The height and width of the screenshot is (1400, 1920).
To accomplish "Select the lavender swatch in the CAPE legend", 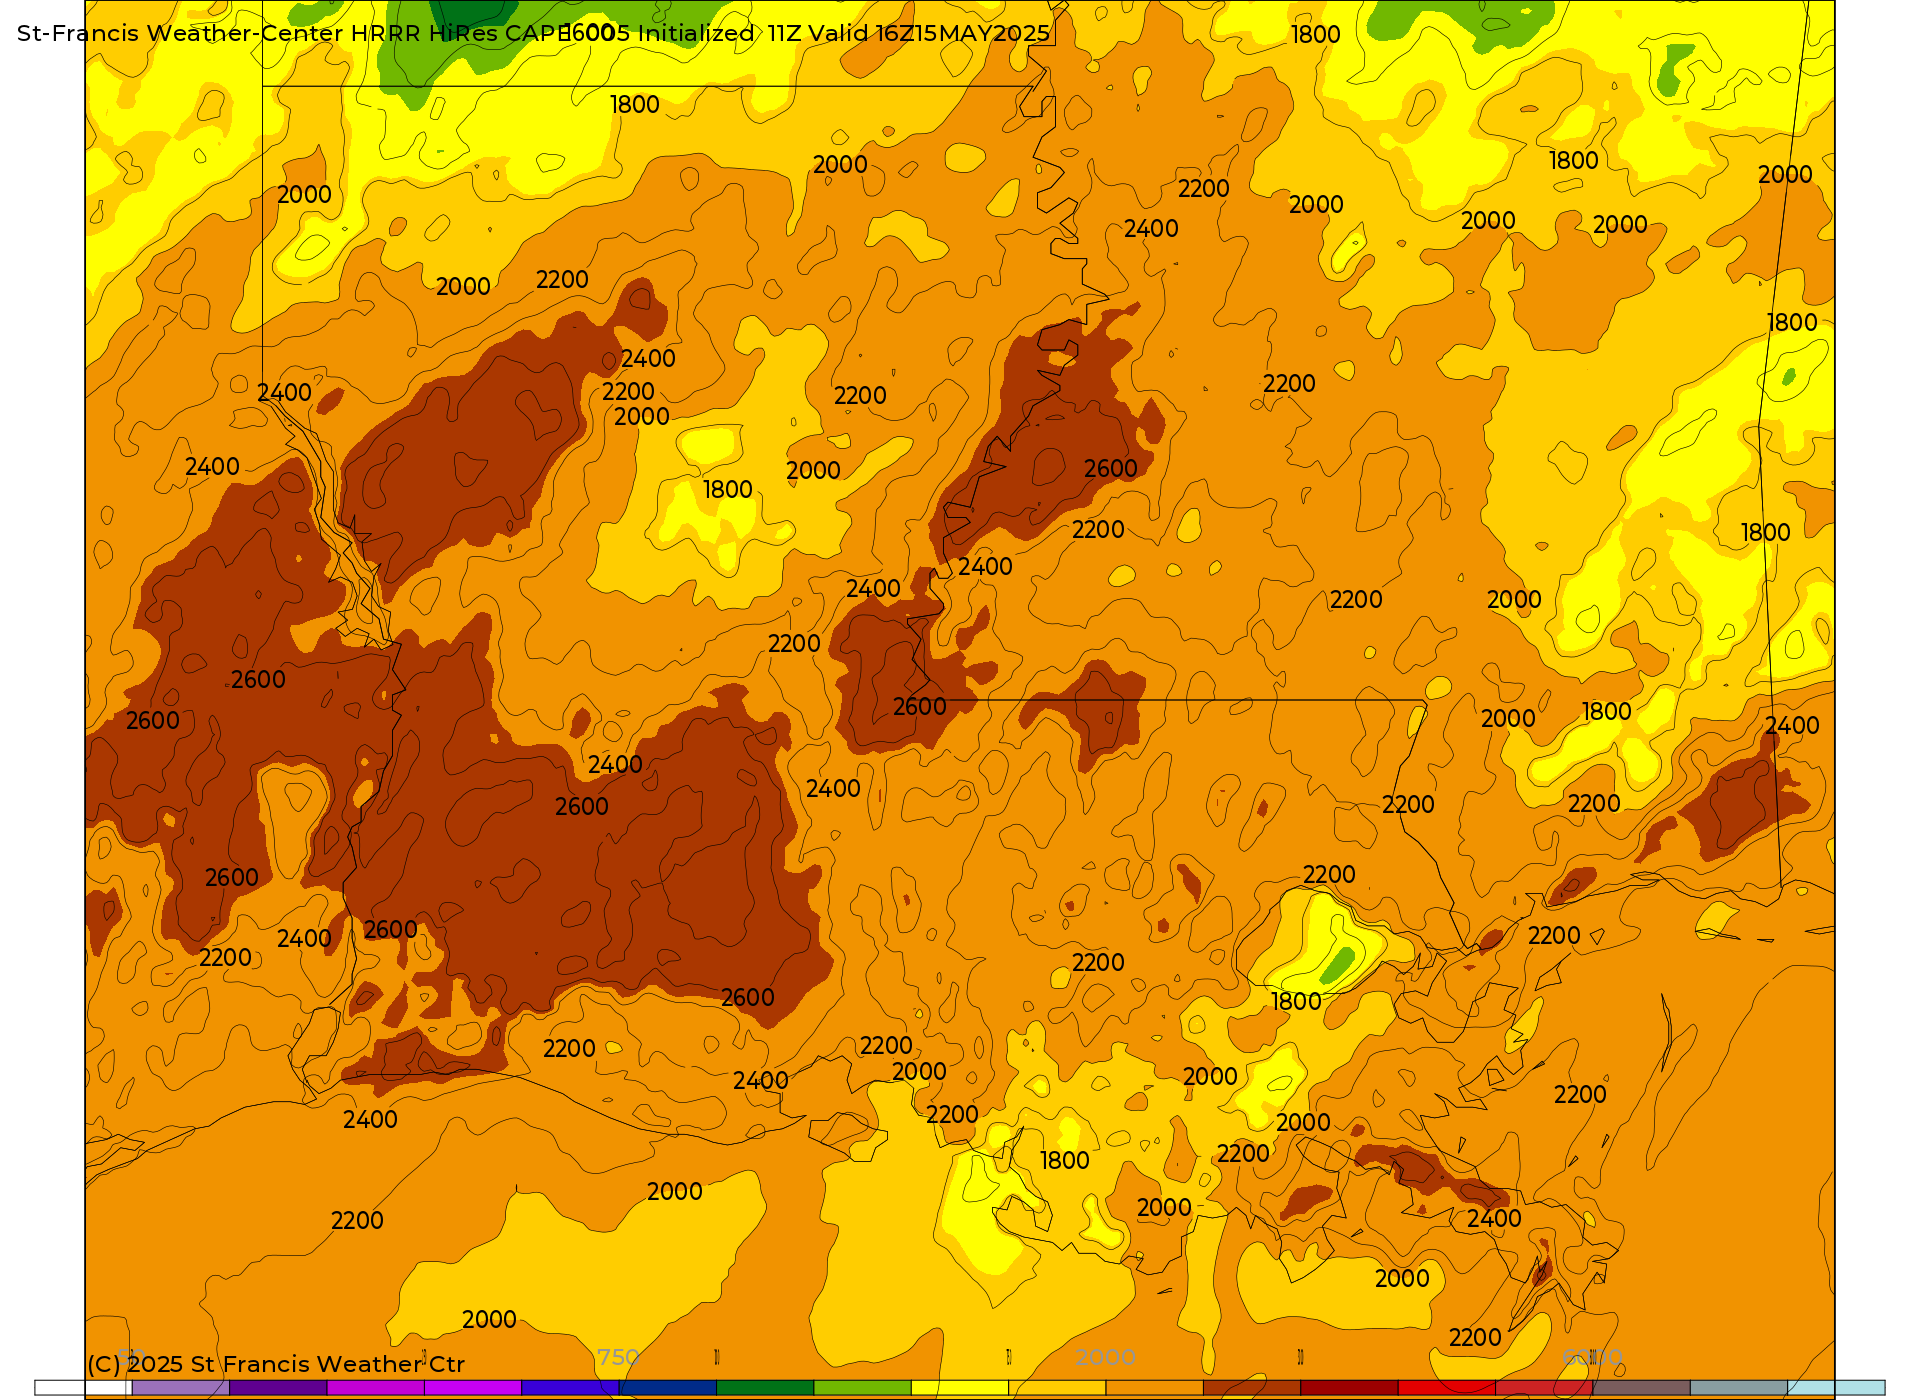I will [180, 1388].
